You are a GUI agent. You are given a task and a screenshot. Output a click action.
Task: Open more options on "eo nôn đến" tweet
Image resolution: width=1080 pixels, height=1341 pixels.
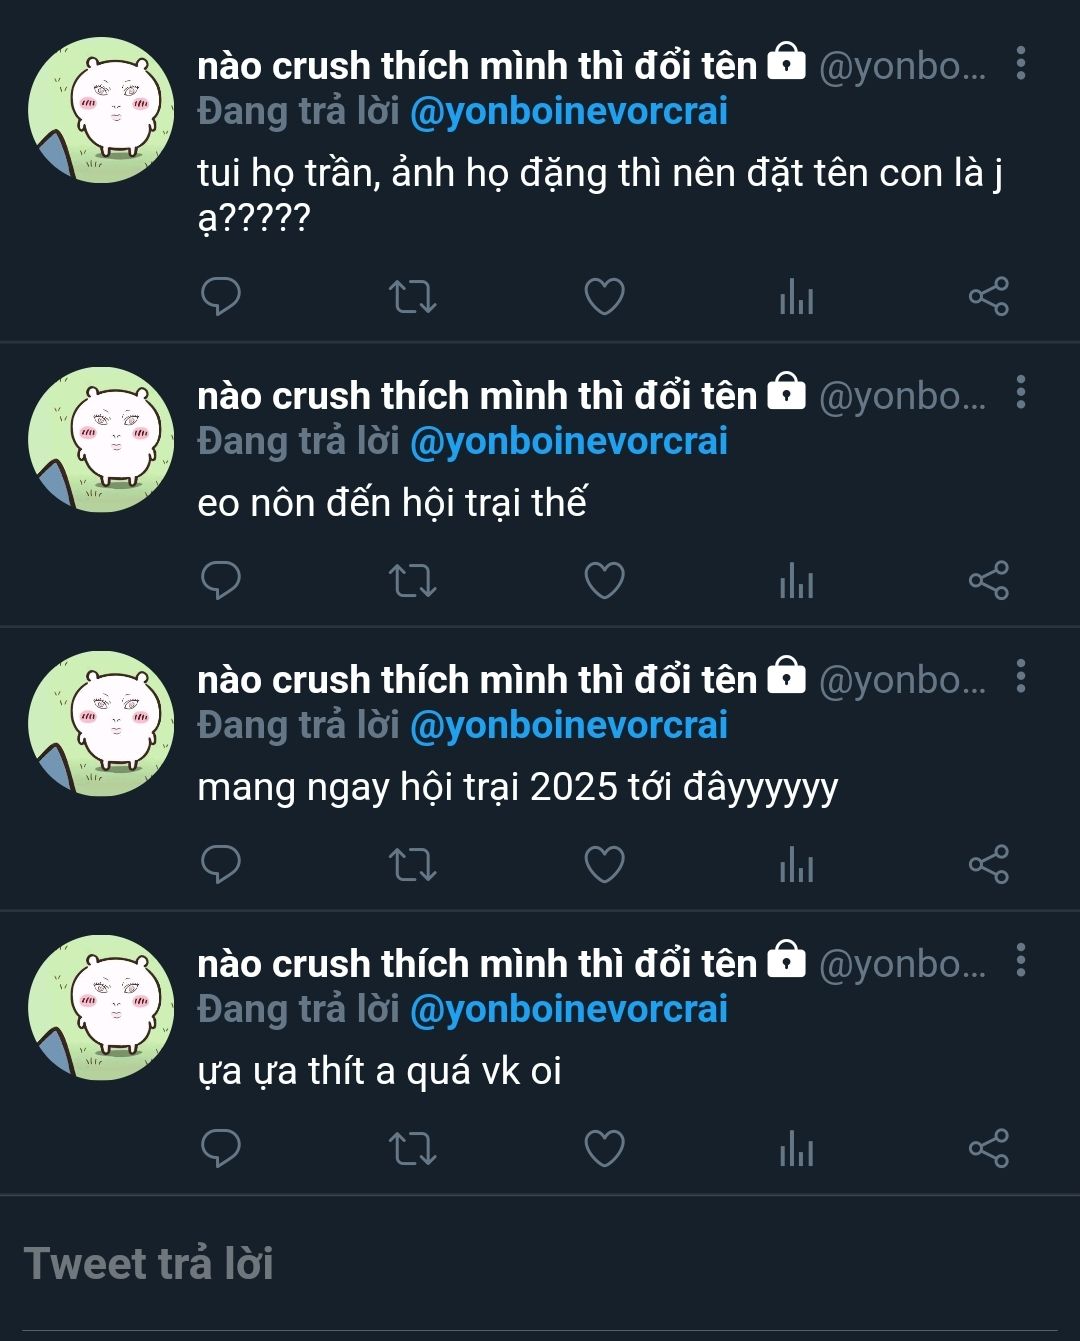pos(1020,393)
